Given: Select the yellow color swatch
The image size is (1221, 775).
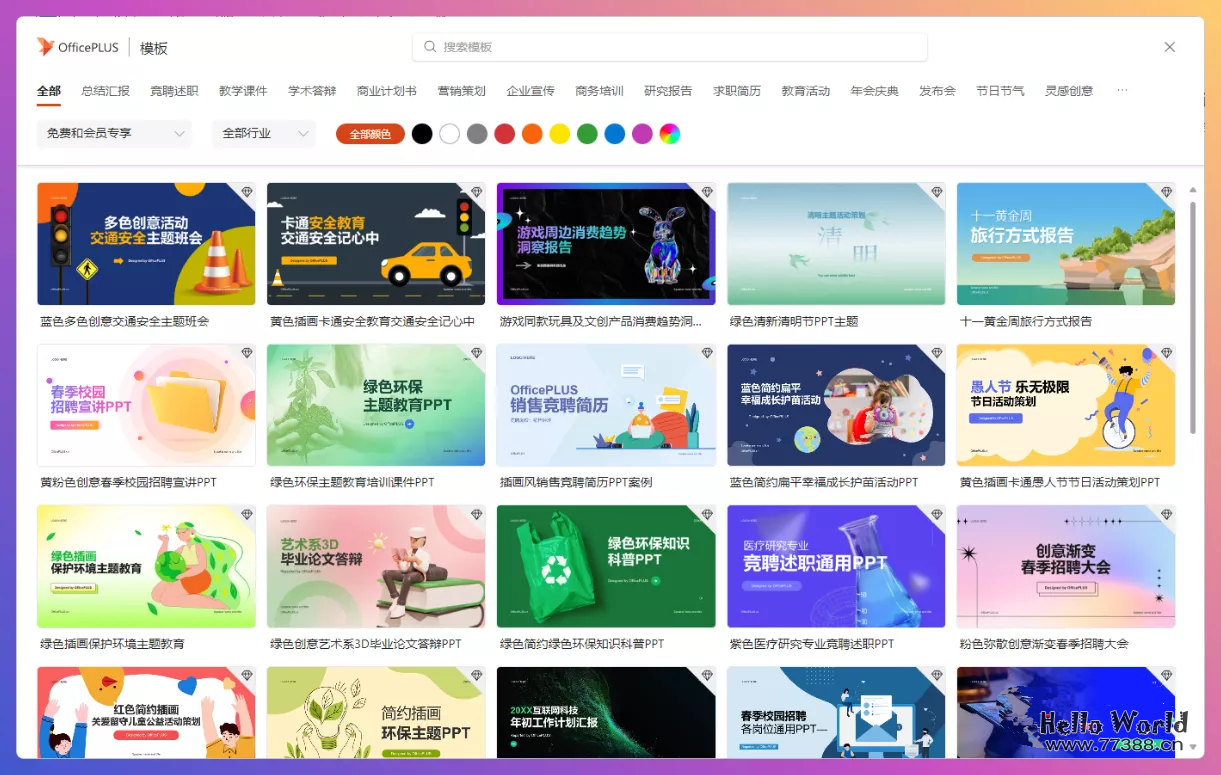Looking at the screenshot, I should point(560,134).
